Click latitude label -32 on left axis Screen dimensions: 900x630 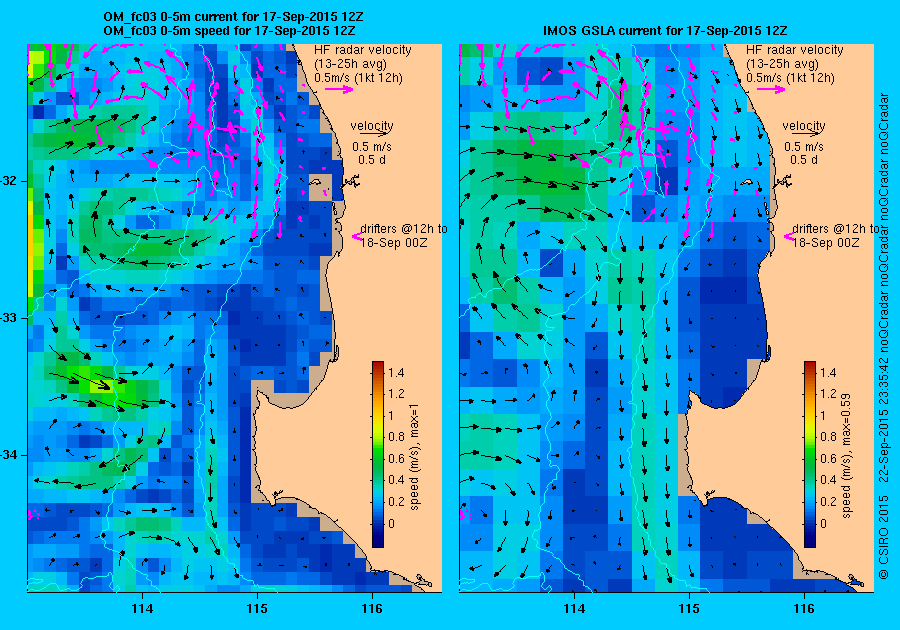(x=9, y=181)
